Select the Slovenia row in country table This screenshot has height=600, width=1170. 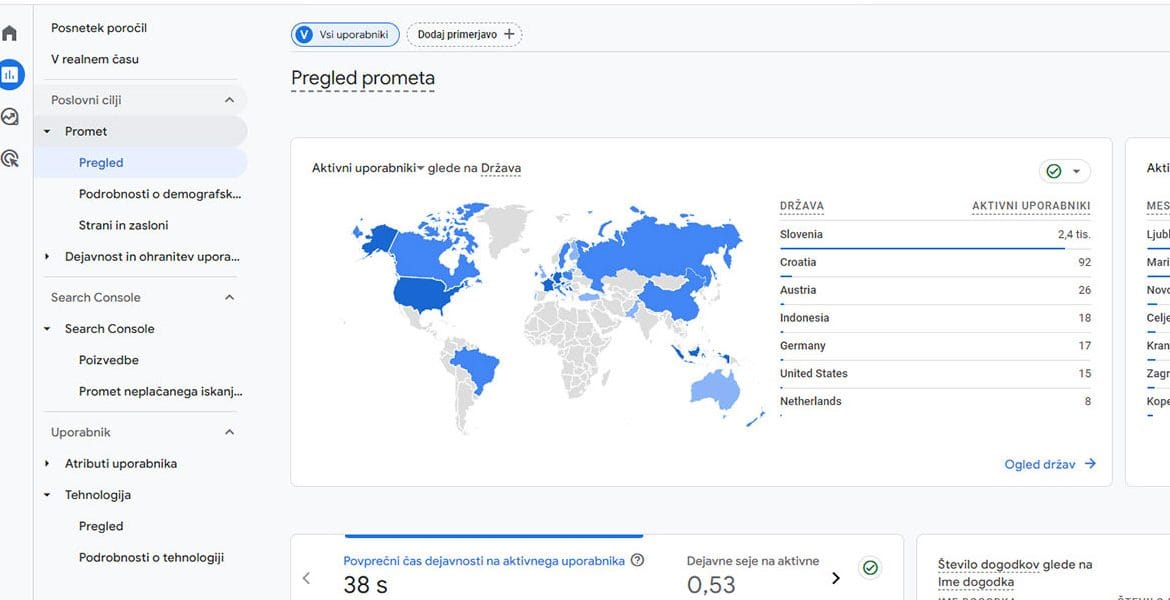(934, 234)
